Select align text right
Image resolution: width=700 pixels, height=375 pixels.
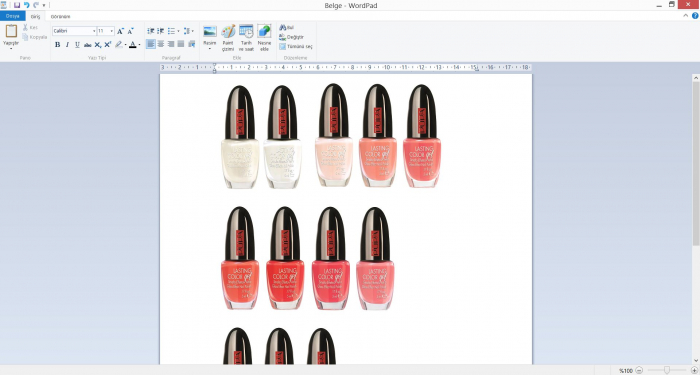(171, 44)
